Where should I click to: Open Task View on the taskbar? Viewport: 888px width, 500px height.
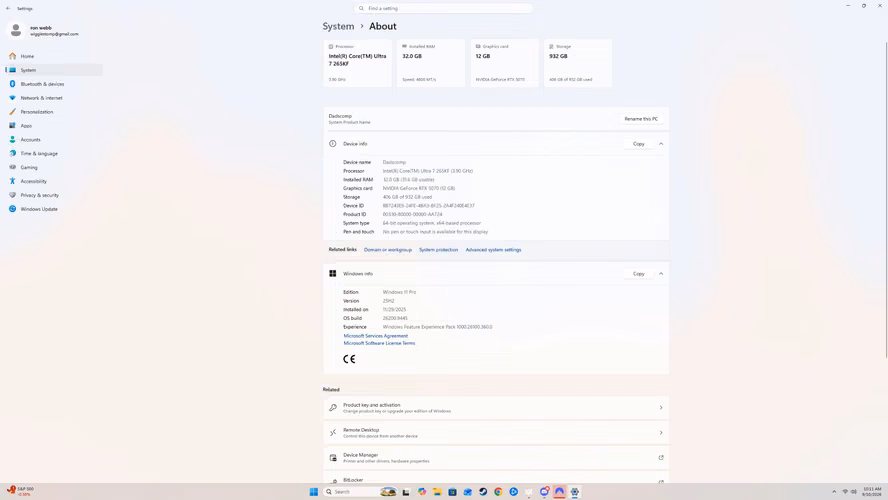click(x=406, y=492)
